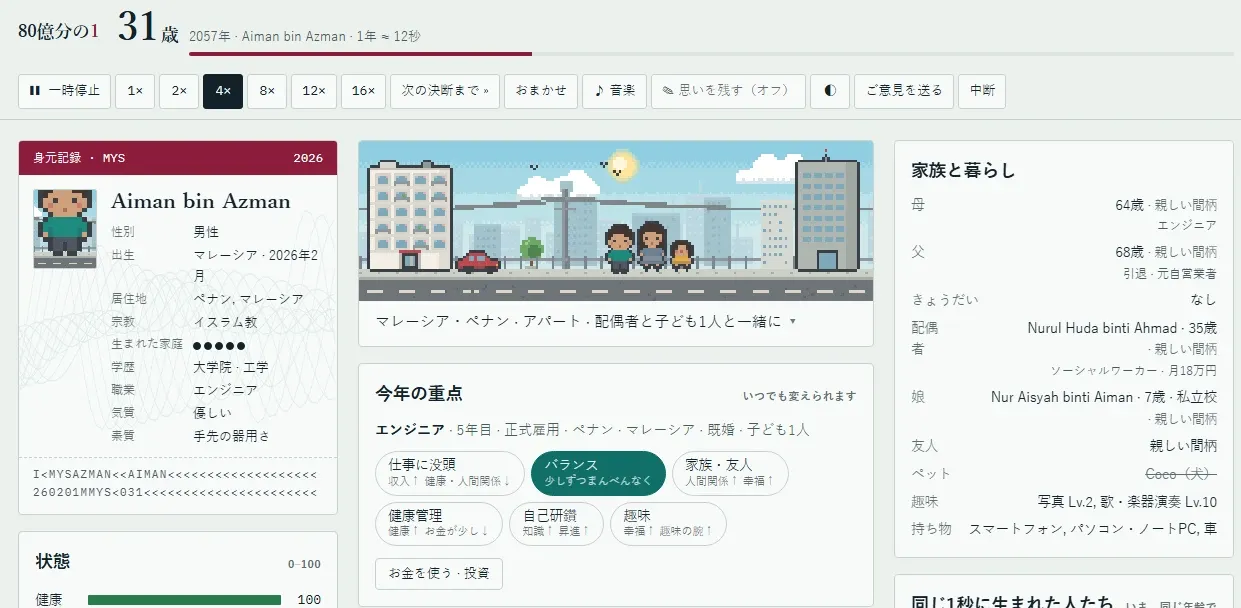Click the 家族と暮らし heading
Viewport: 1241px width, 608px height.
[963, 171]
